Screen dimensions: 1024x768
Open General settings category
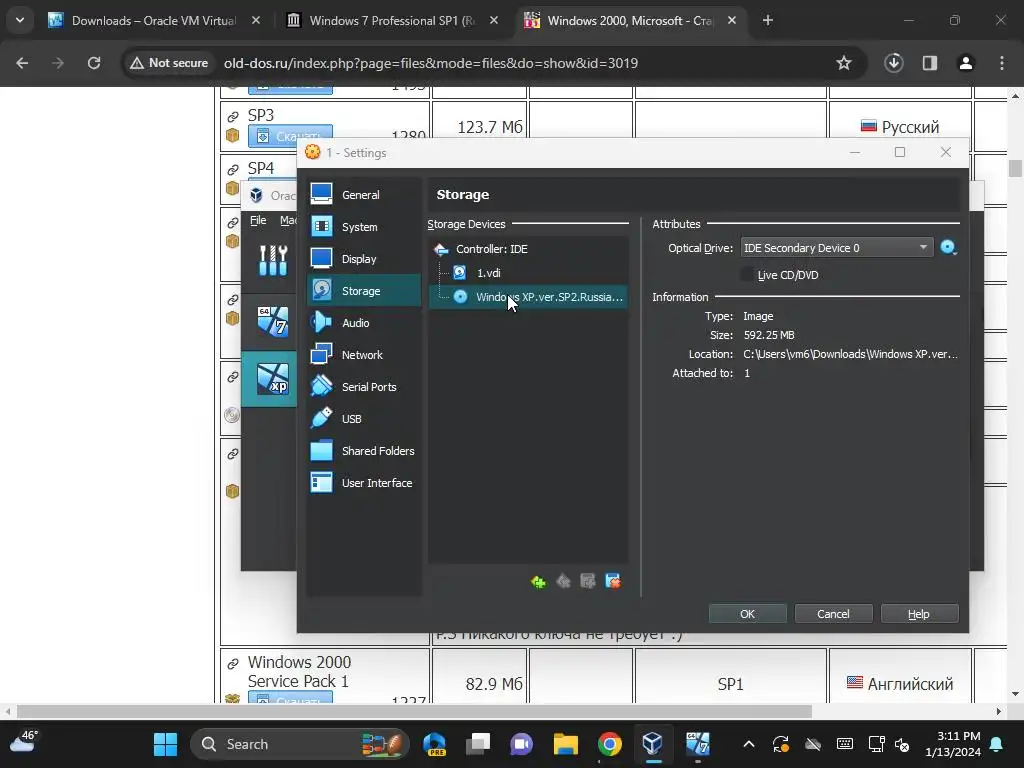(x=363, y=195)
